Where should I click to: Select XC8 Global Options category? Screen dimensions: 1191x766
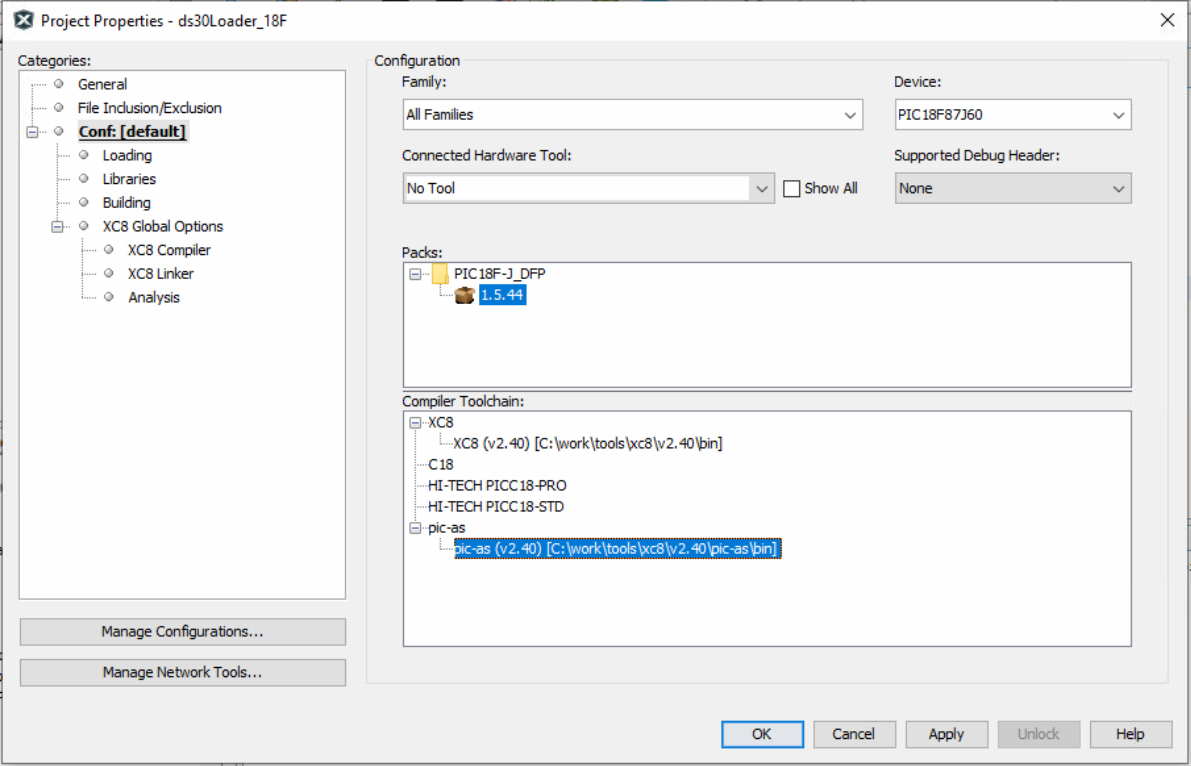click(163, 226)
